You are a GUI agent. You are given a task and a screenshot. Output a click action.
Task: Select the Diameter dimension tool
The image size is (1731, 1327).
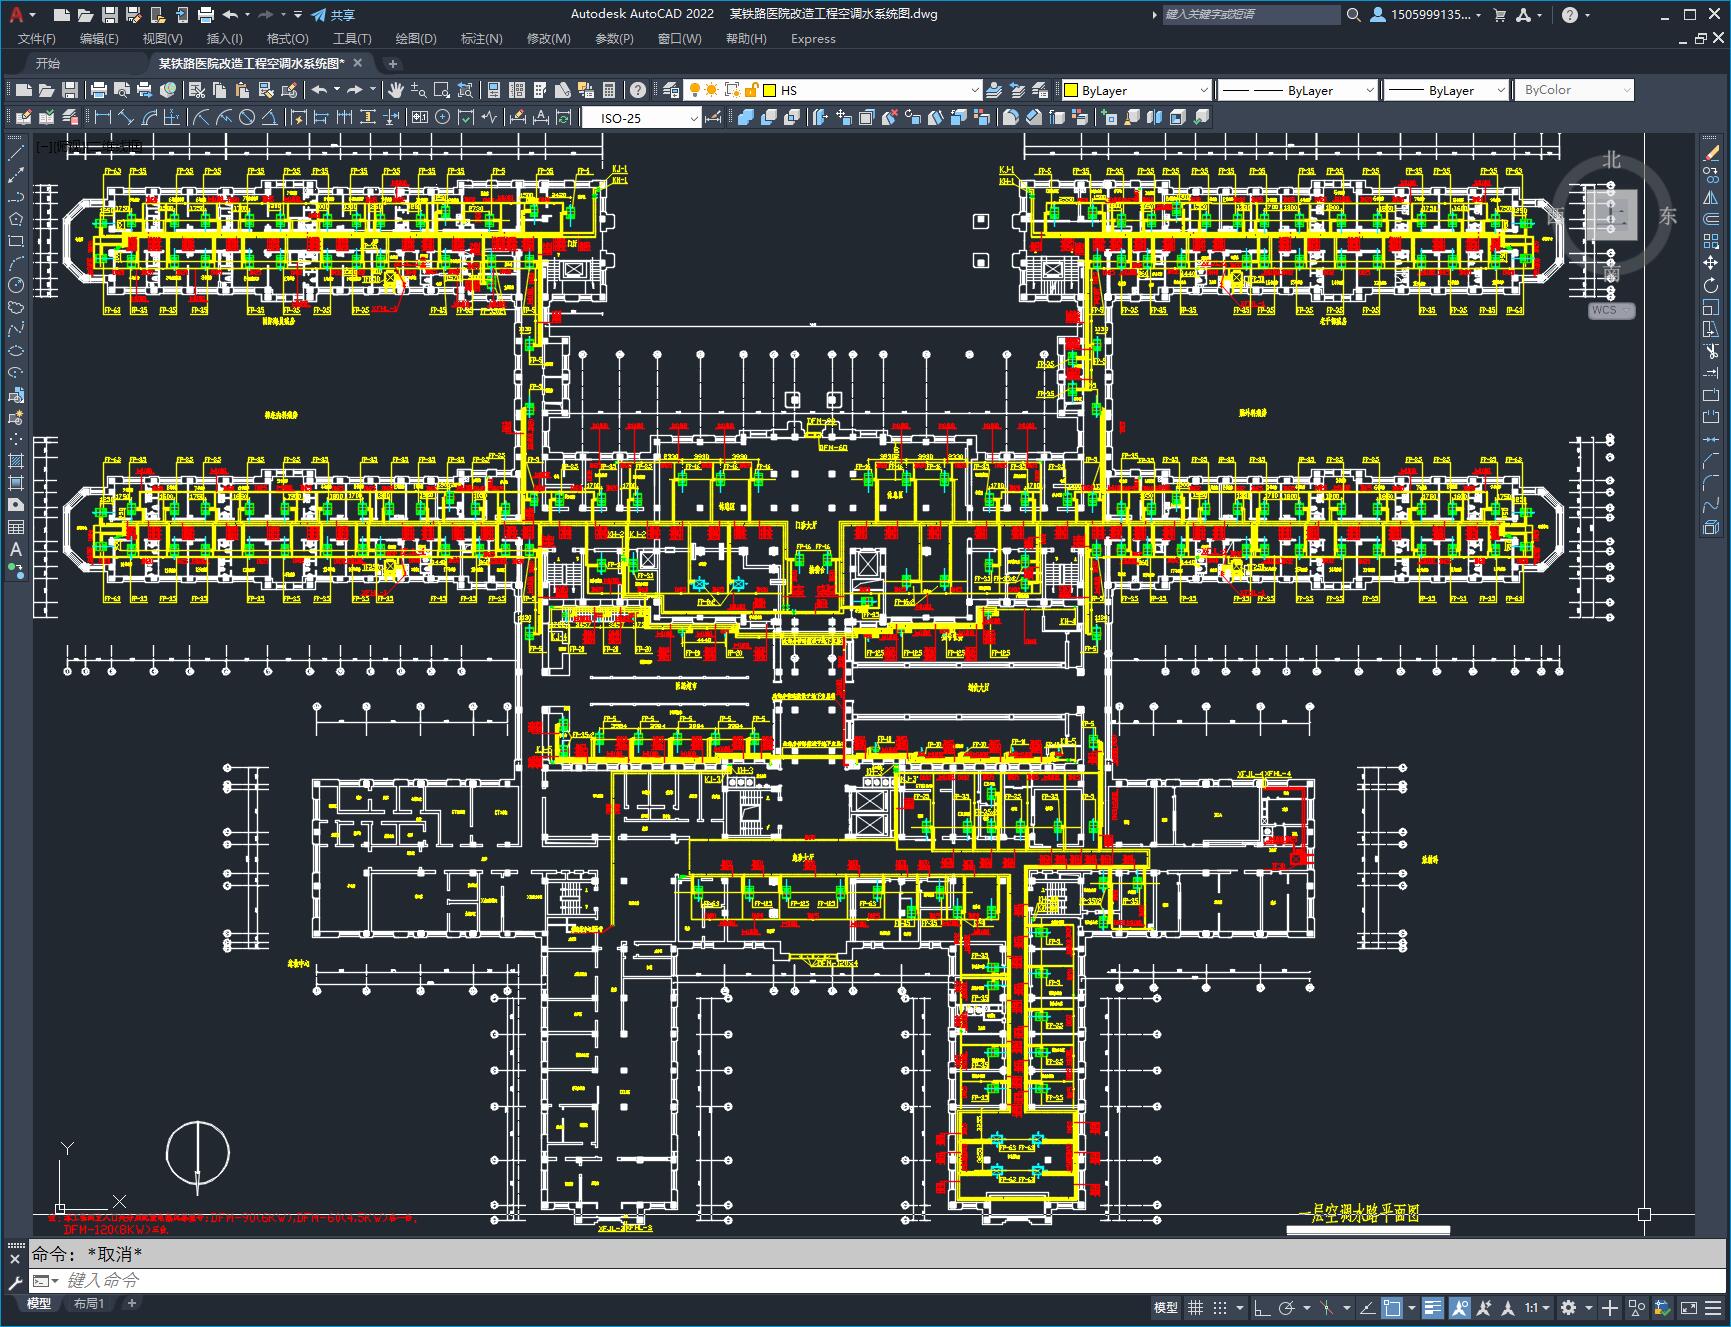coord(247,117)
